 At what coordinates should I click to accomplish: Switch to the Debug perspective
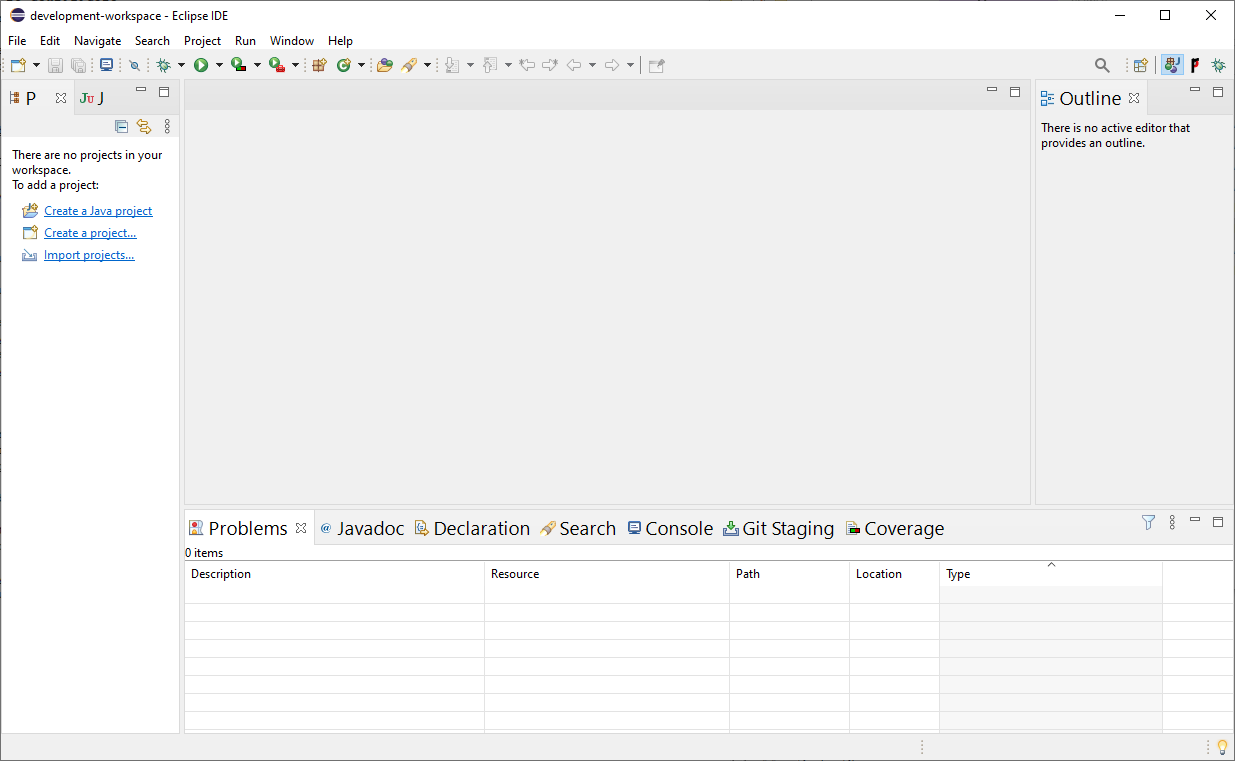[1218, 65]
